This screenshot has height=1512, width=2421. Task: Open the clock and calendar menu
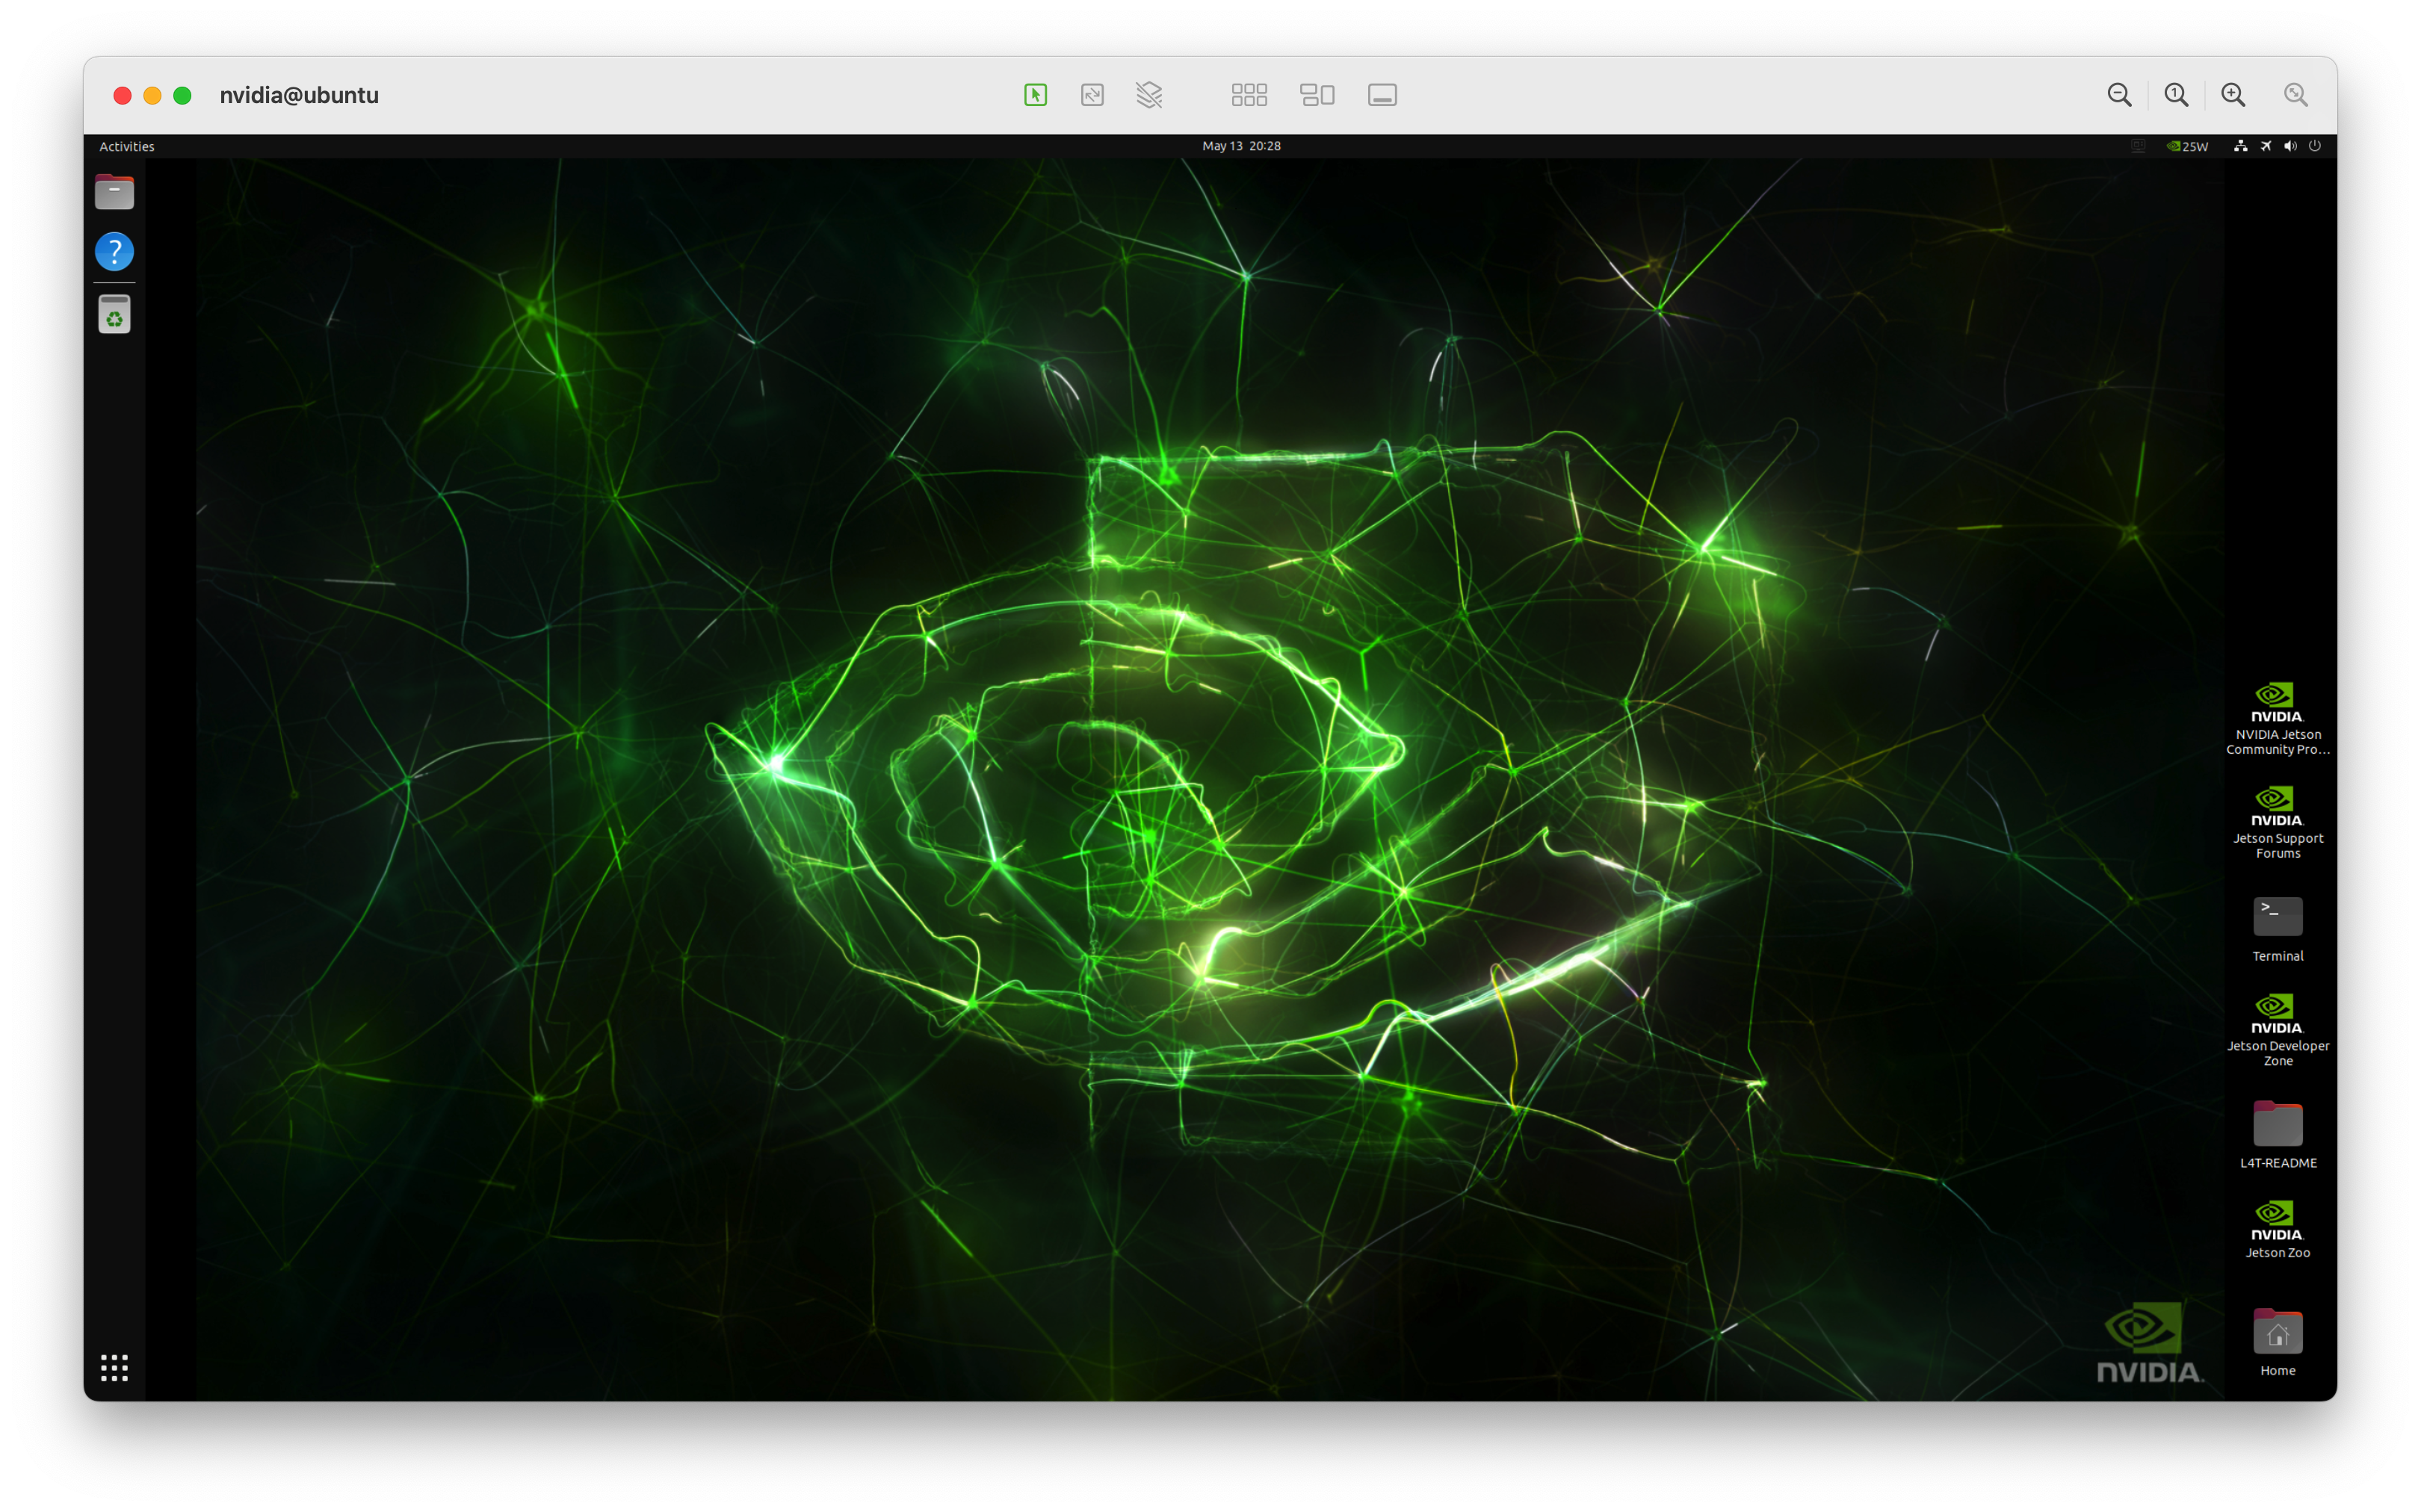point(1241,146)
